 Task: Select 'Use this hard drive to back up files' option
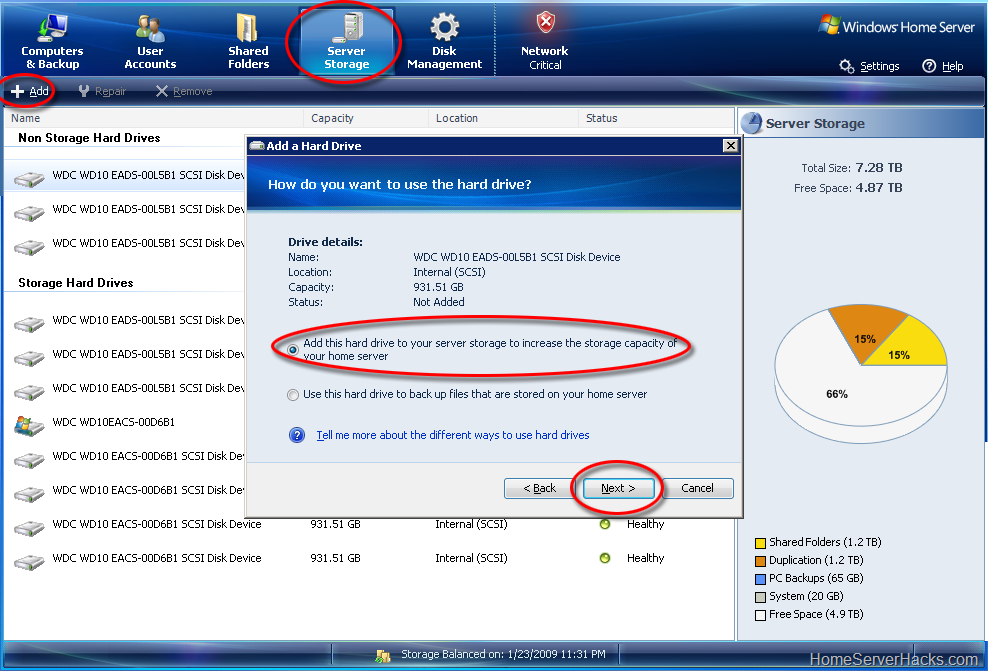coord(293,395)
